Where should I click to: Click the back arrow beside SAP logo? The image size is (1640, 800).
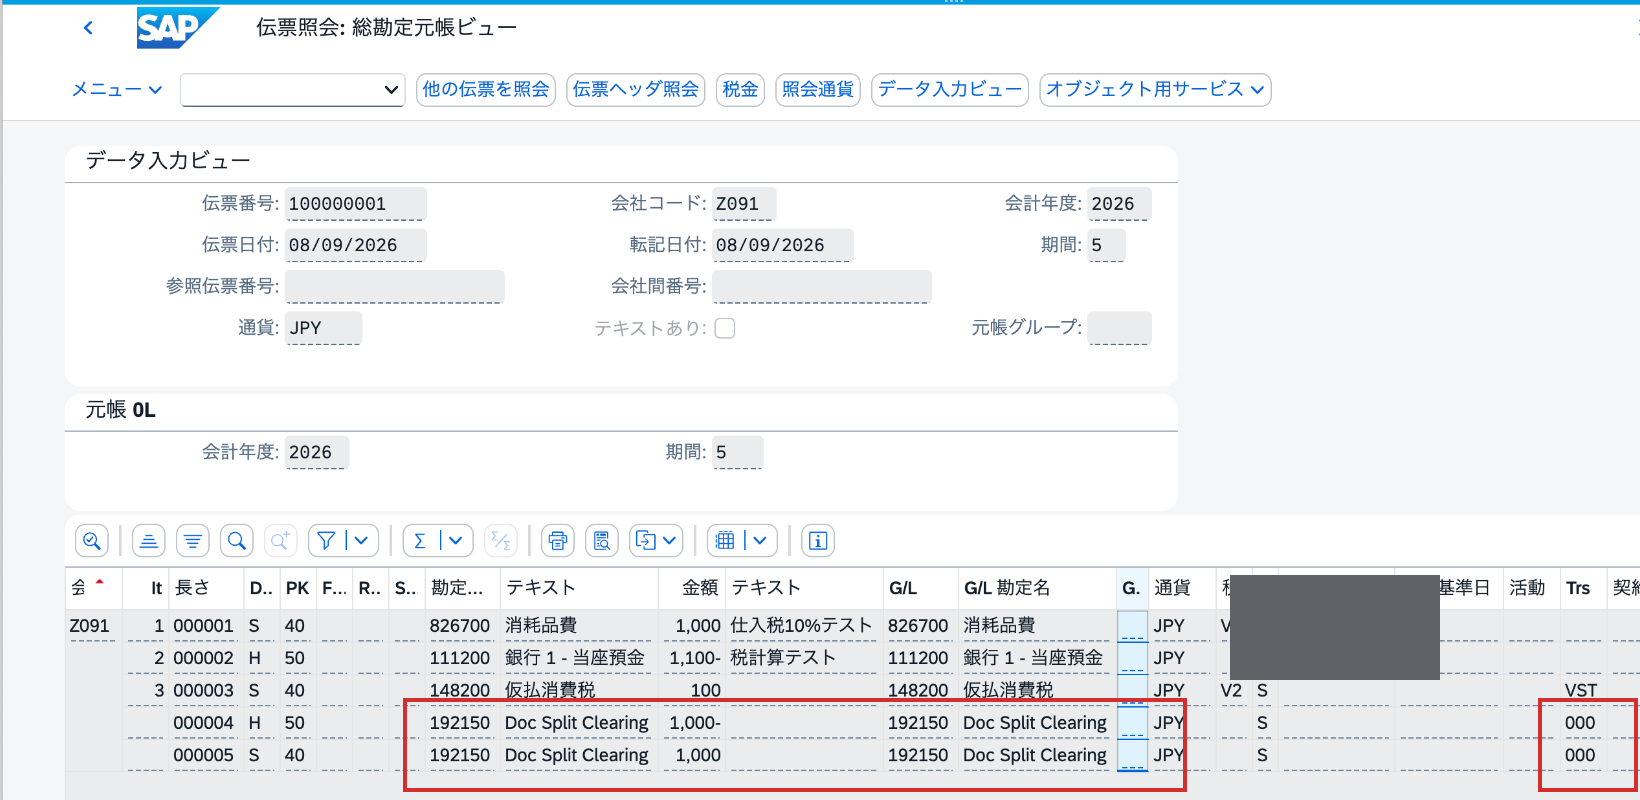tap(88, 28)
